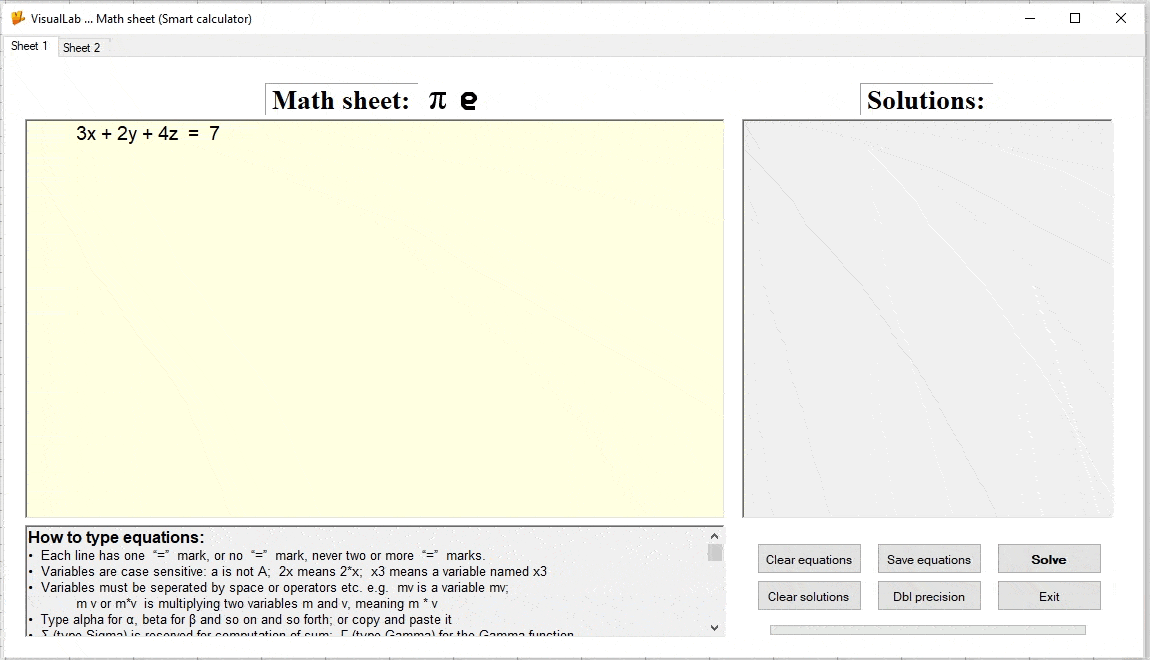Select the Sheet 1 tab
The image size is (1150, 660).
(x=30, y=45)
